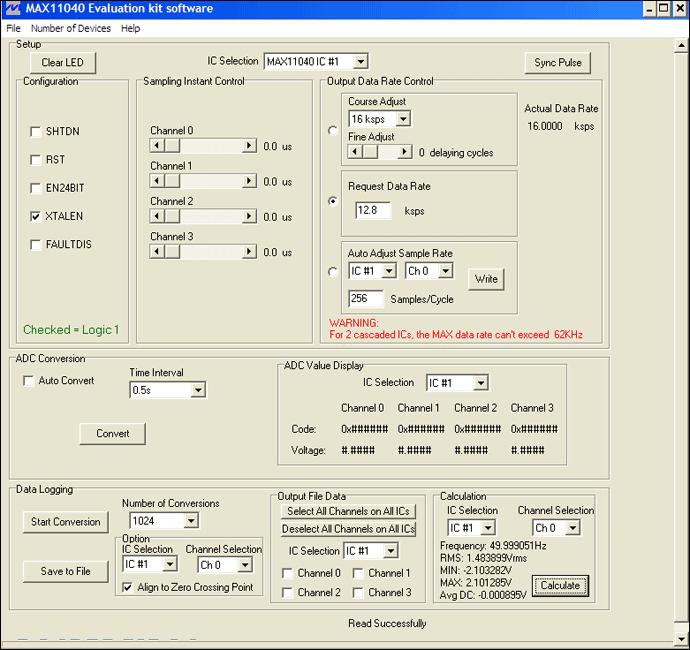This screenshot has width=690, height=650.
Task: Click the Request Data Rate input field
Action: pyautogui.click(x=373, y=211)
